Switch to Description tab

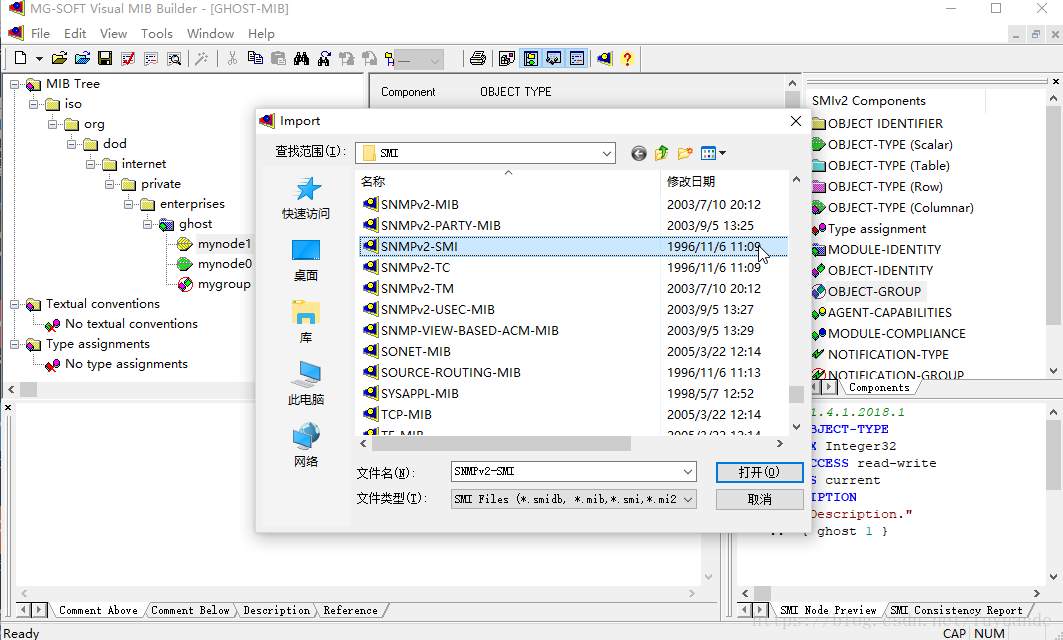click(277, 610)
